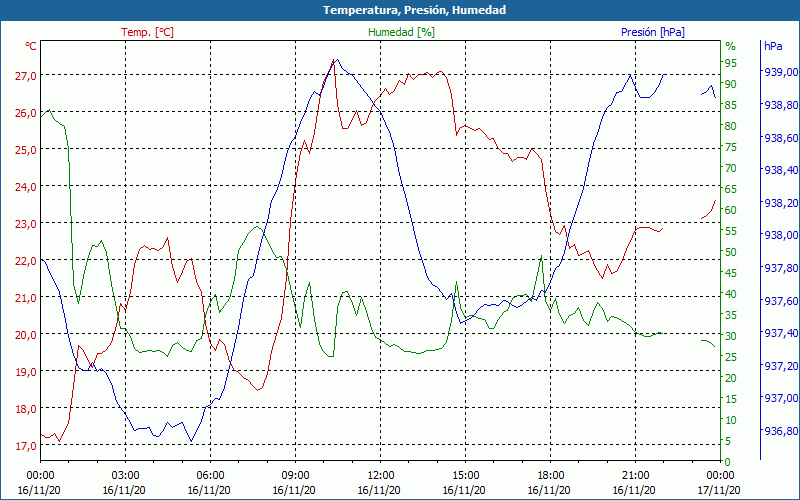The width and height of the screenshot is (800, 500).
Task: Click the '937,80' pressure axis value
Action: [780, 268]
